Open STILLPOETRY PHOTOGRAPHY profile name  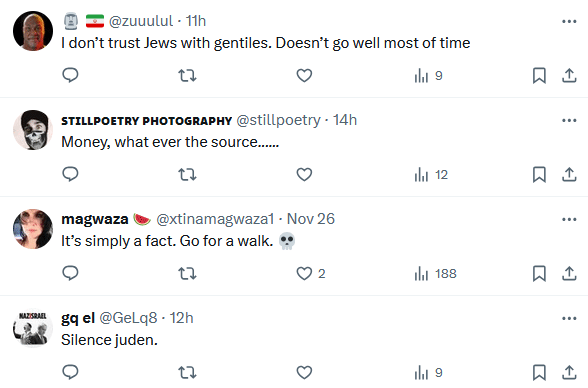147,121
